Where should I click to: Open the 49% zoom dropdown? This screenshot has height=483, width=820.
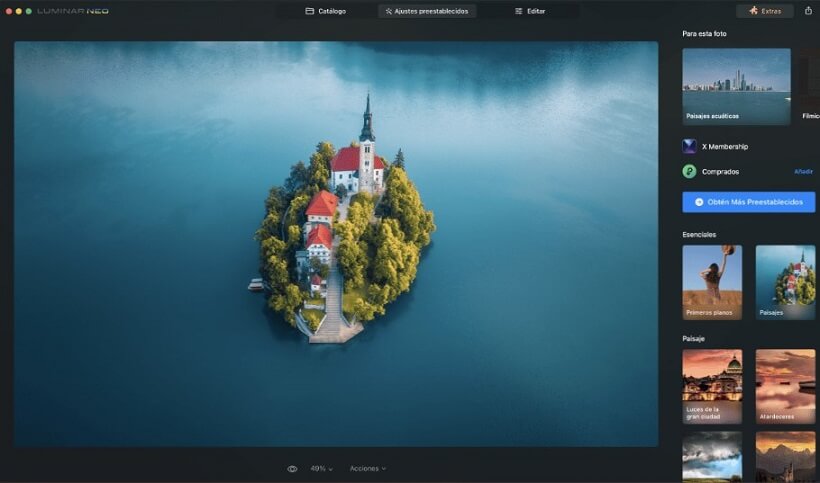tap(321, 469)
